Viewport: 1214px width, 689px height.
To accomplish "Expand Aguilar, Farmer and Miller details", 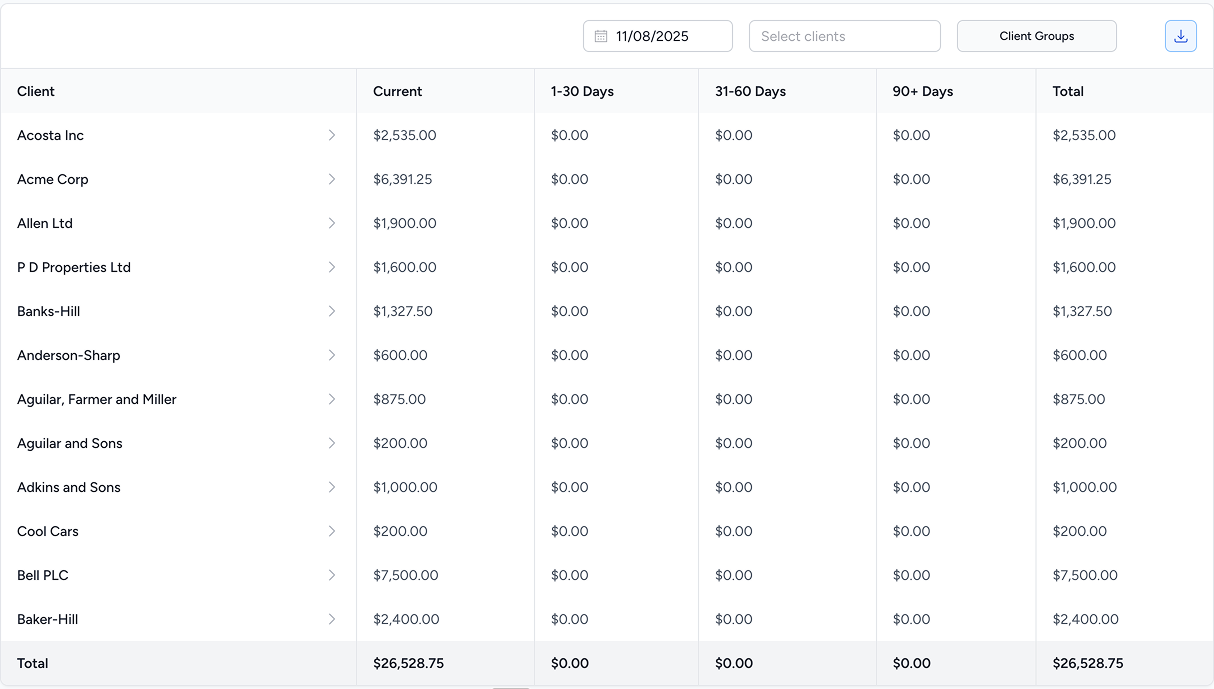I will 332,399.
